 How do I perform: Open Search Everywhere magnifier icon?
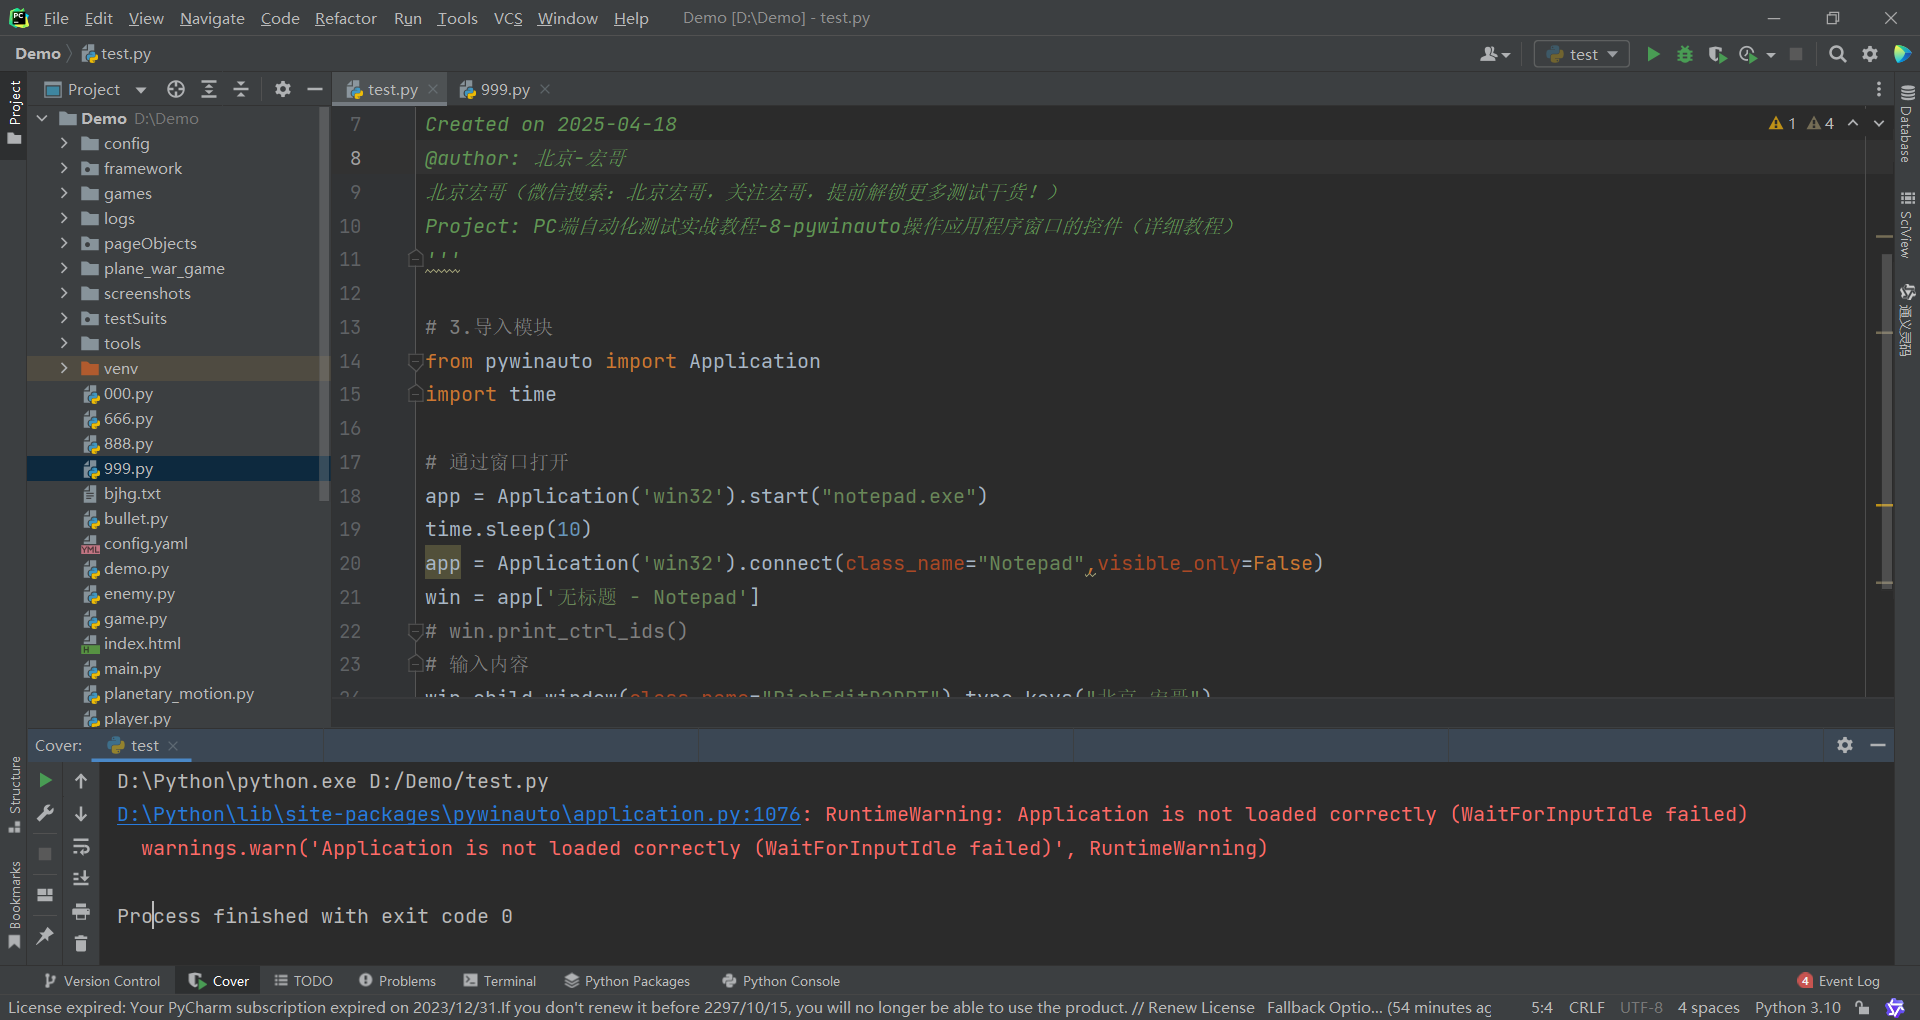[1837, 54]
